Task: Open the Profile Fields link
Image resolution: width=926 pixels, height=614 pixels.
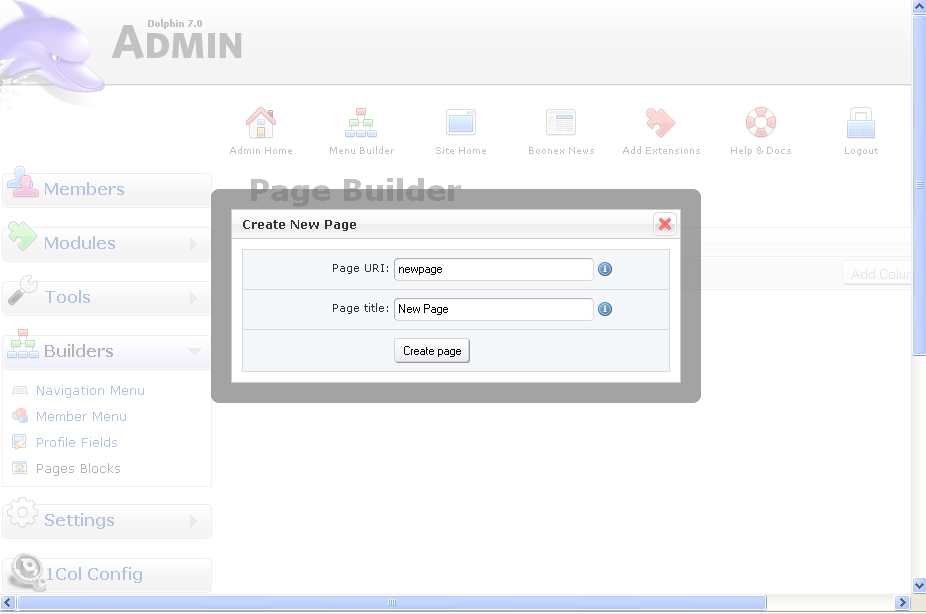Action: tap(77, 442)
